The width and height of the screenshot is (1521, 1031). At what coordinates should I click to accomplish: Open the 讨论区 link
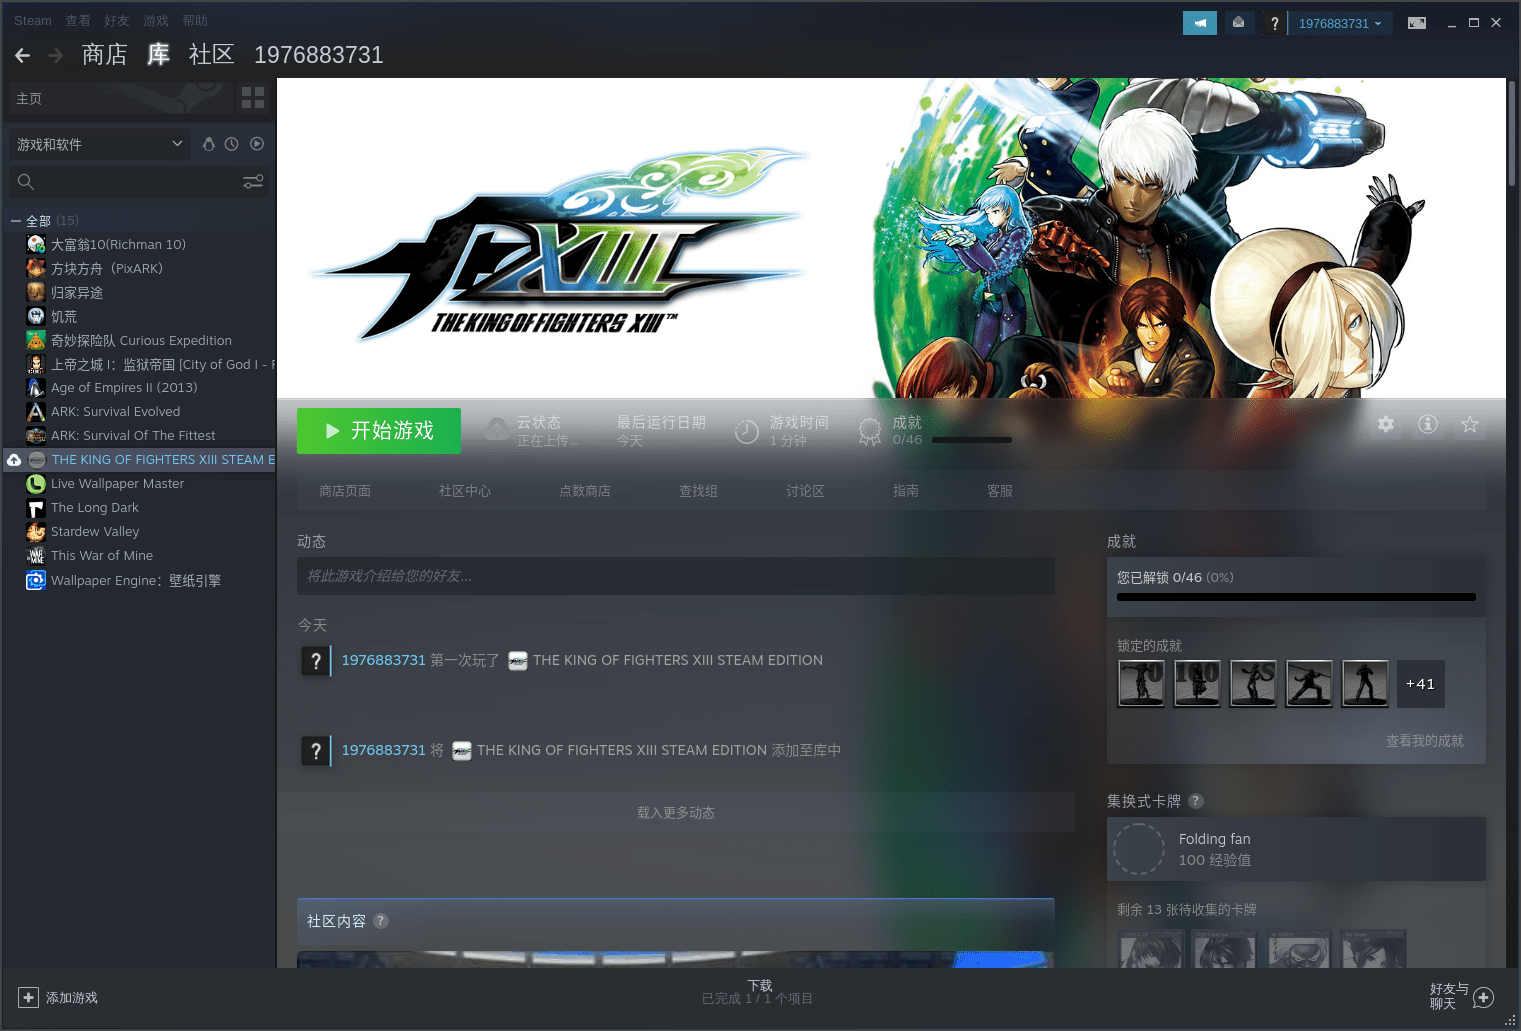tap(805, 491)
